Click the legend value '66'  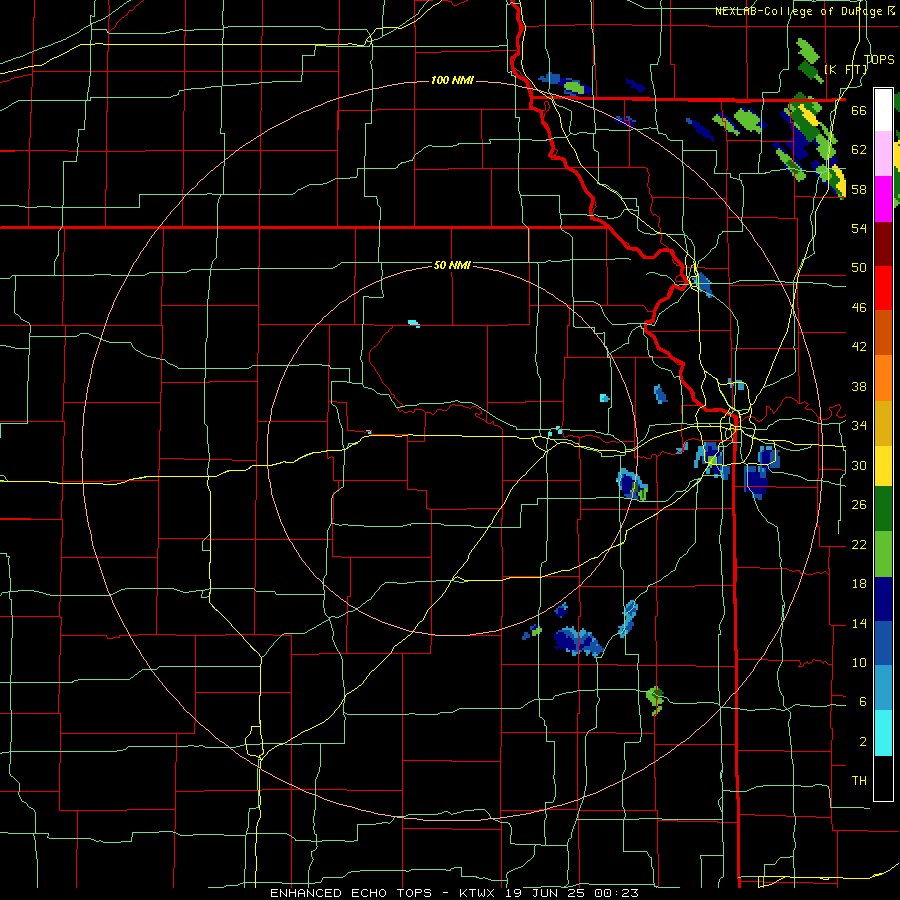pyautogui.click(x=859, y=111)
